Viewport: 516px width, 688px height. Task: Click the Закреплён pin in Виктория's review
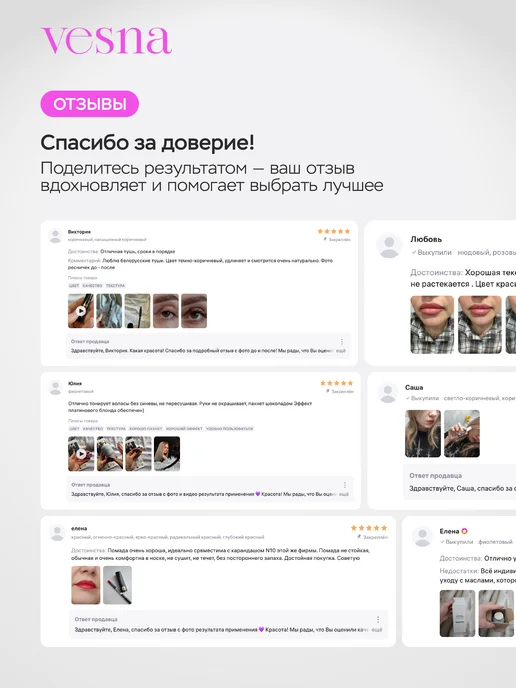337,240
